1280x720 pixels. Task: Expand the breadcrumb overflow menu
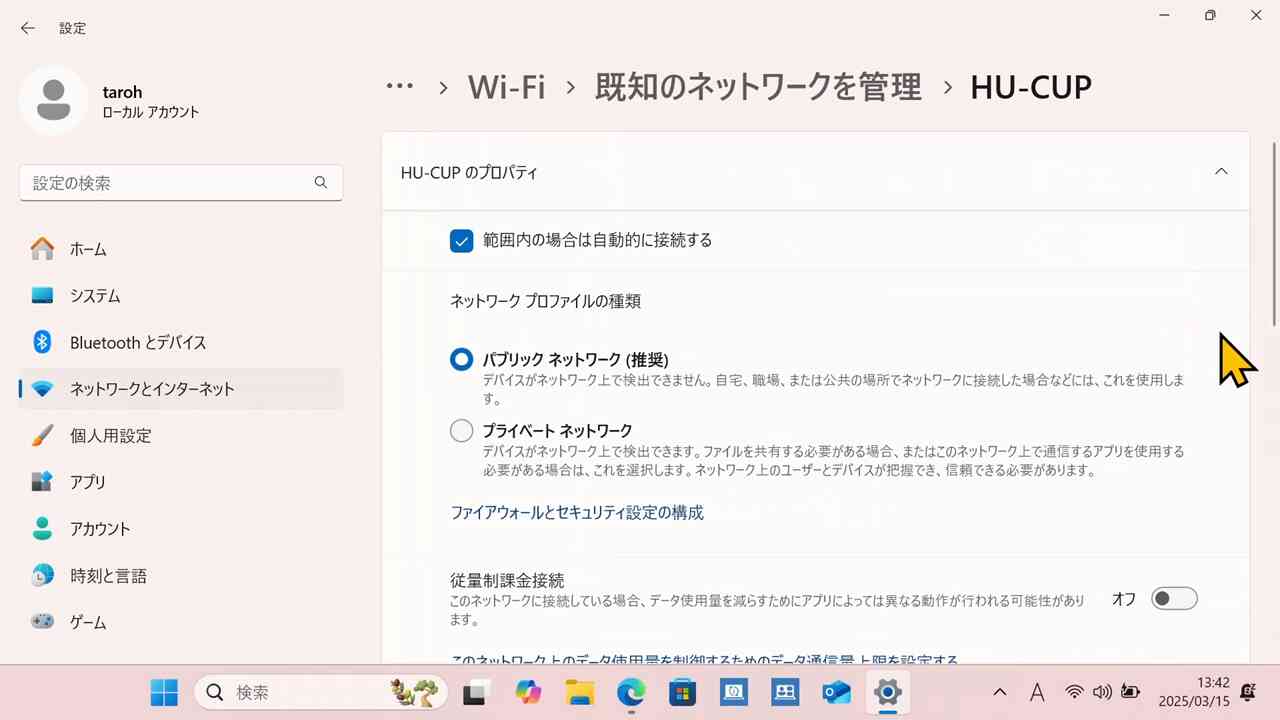point(400,86)
